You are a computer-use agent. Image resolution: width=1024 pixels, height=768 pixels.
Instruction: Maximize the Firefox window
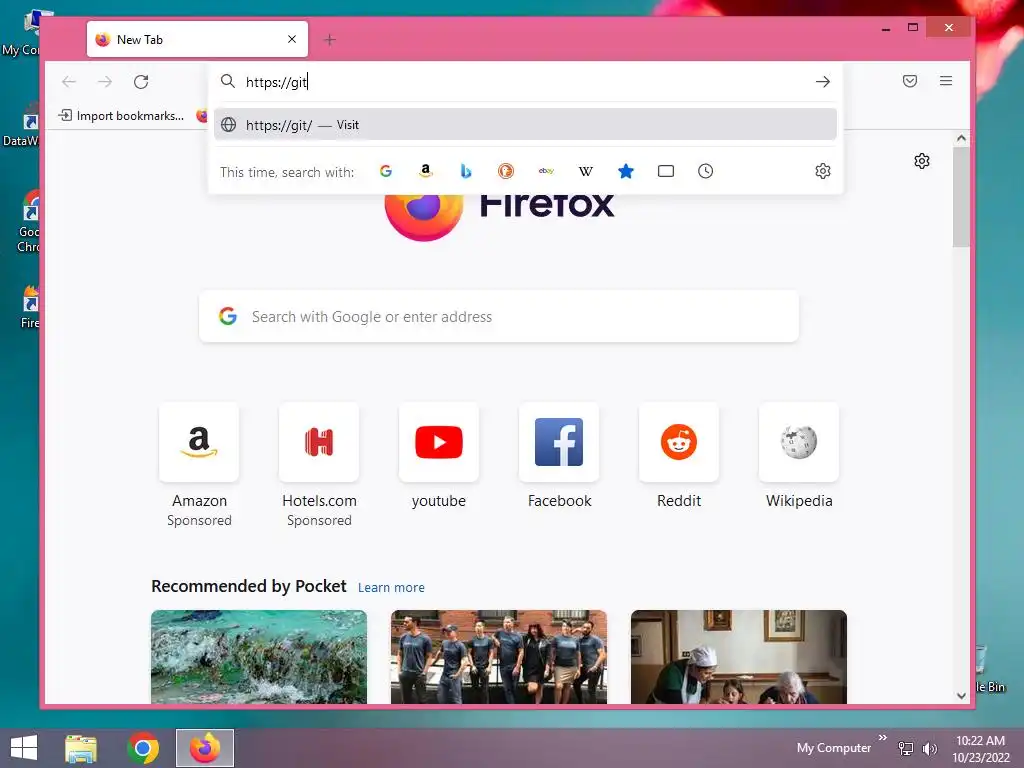(x=913, y=27)
